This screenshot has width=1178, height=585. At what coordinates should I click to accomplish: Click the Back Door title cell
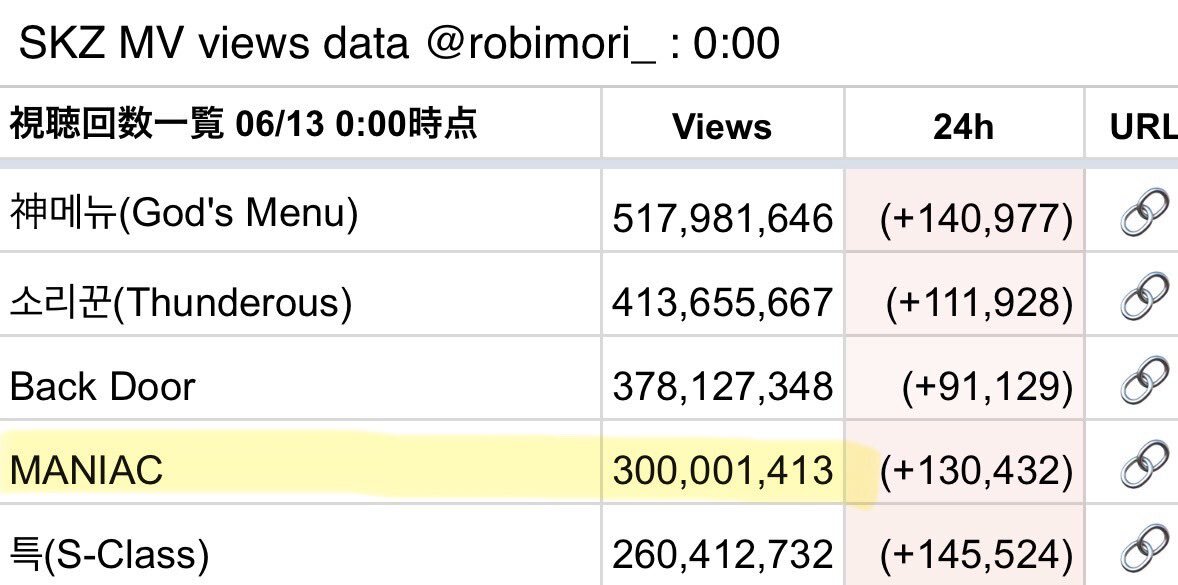point(301,378)
